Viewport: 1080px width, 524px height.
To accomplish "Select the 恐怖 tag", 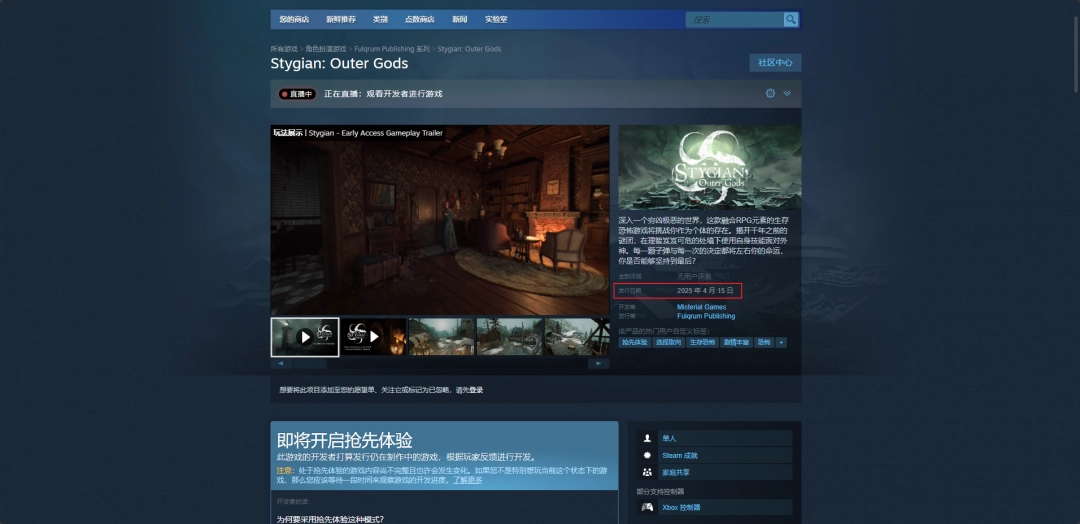I will [x=764, y=342].
